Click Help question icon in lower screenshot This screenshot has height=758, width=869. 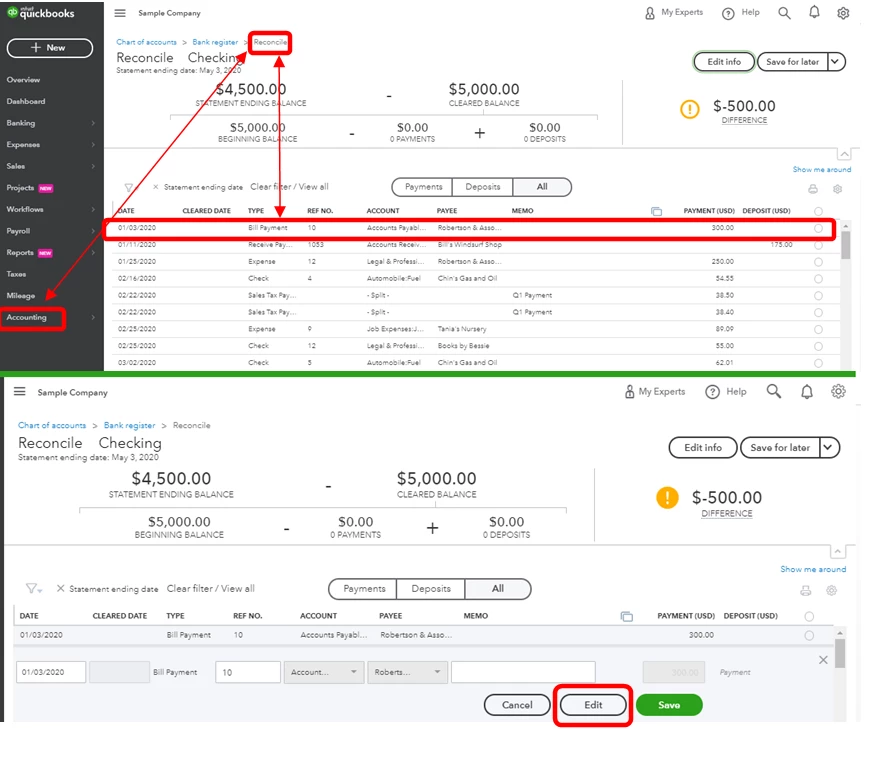pos(712,392)
